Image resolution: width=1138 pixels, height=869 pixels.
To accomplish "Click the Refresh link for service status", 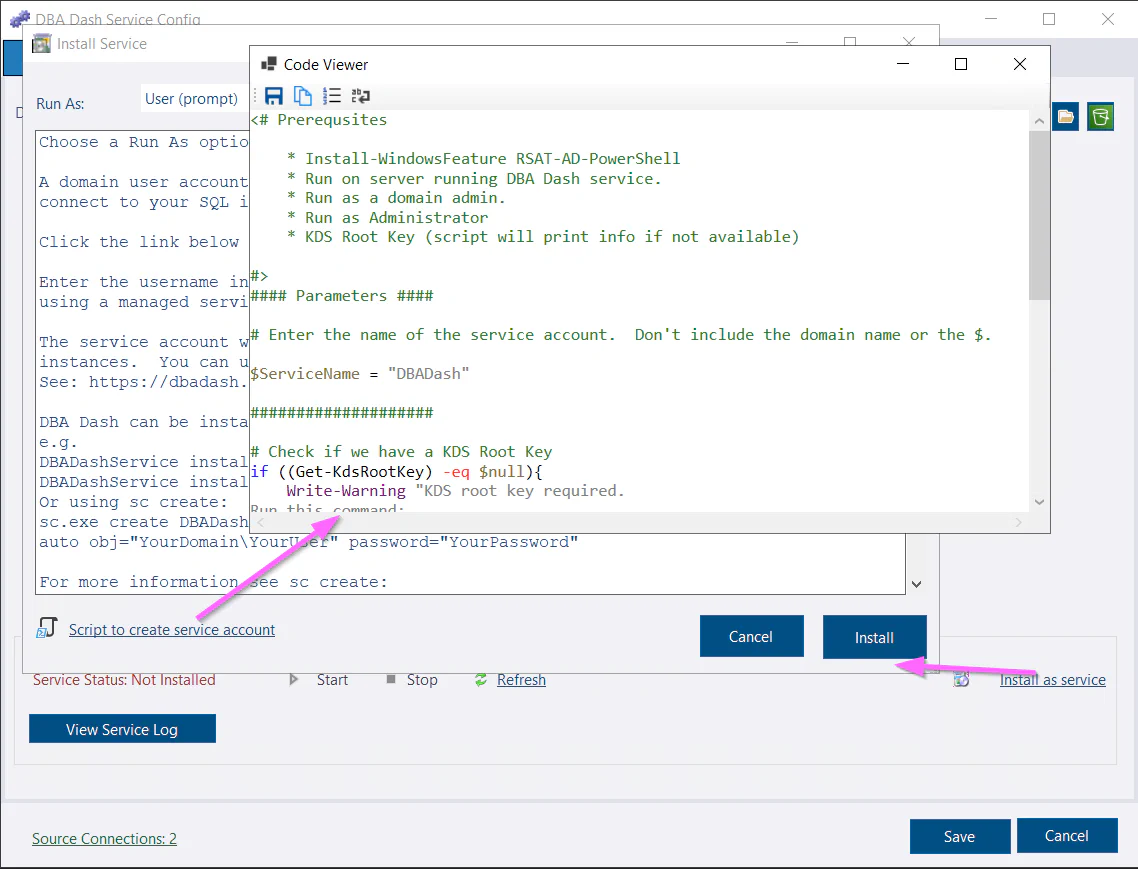I will [521, 680].
